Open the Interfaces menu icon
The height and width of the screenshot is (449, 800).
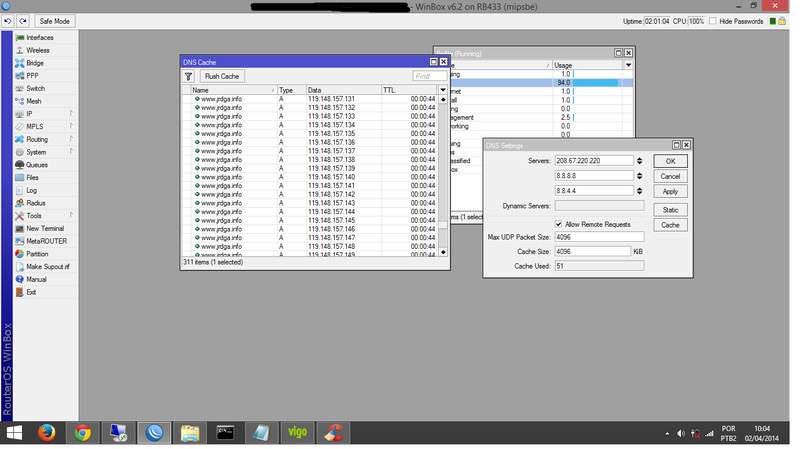tap(20, 38)
